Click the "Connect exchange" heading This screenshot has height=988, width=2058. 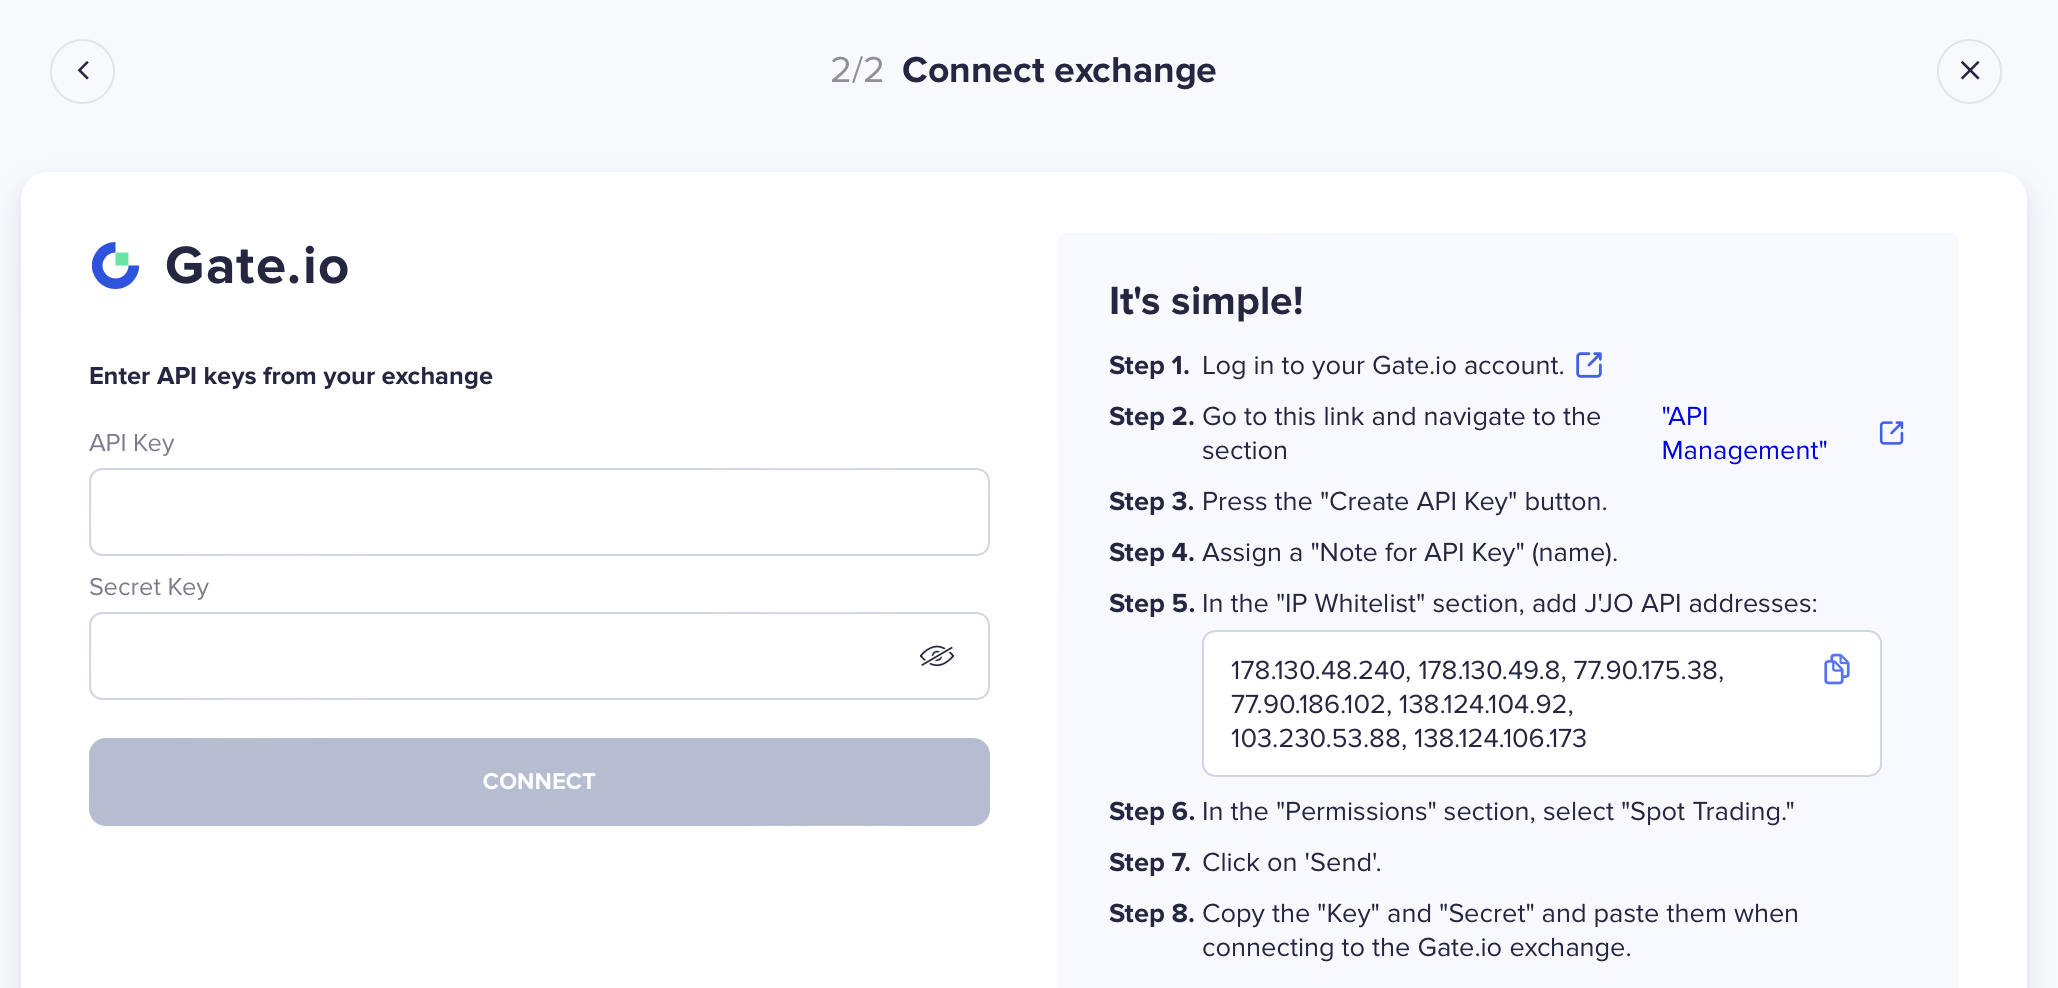(x=1059, y=71)
